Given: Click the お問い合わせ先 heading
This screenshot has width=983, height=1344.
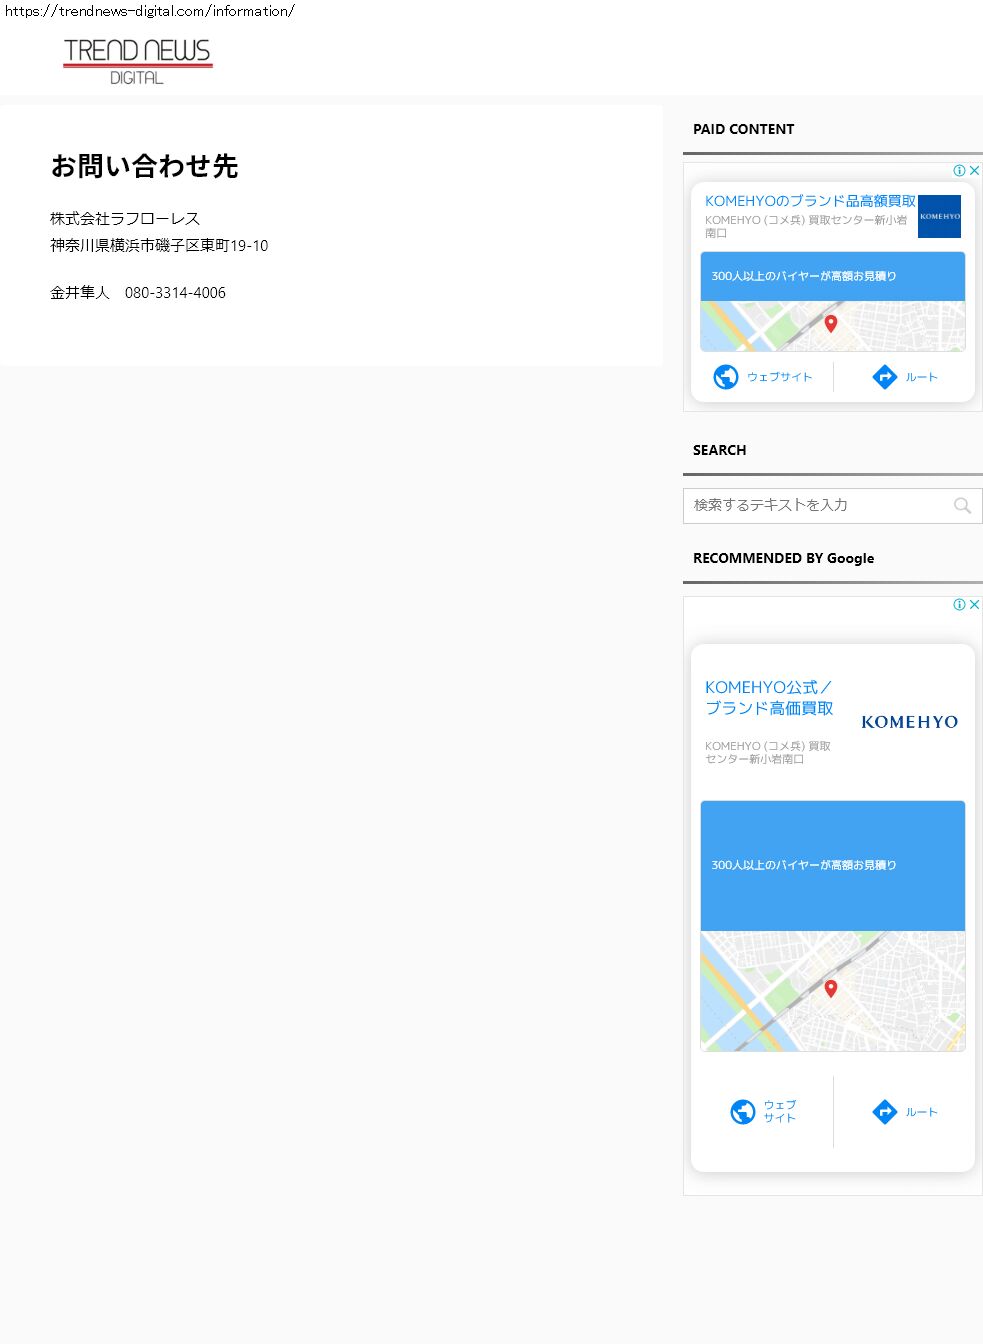Looking at the screenshot, I should 144,166.
